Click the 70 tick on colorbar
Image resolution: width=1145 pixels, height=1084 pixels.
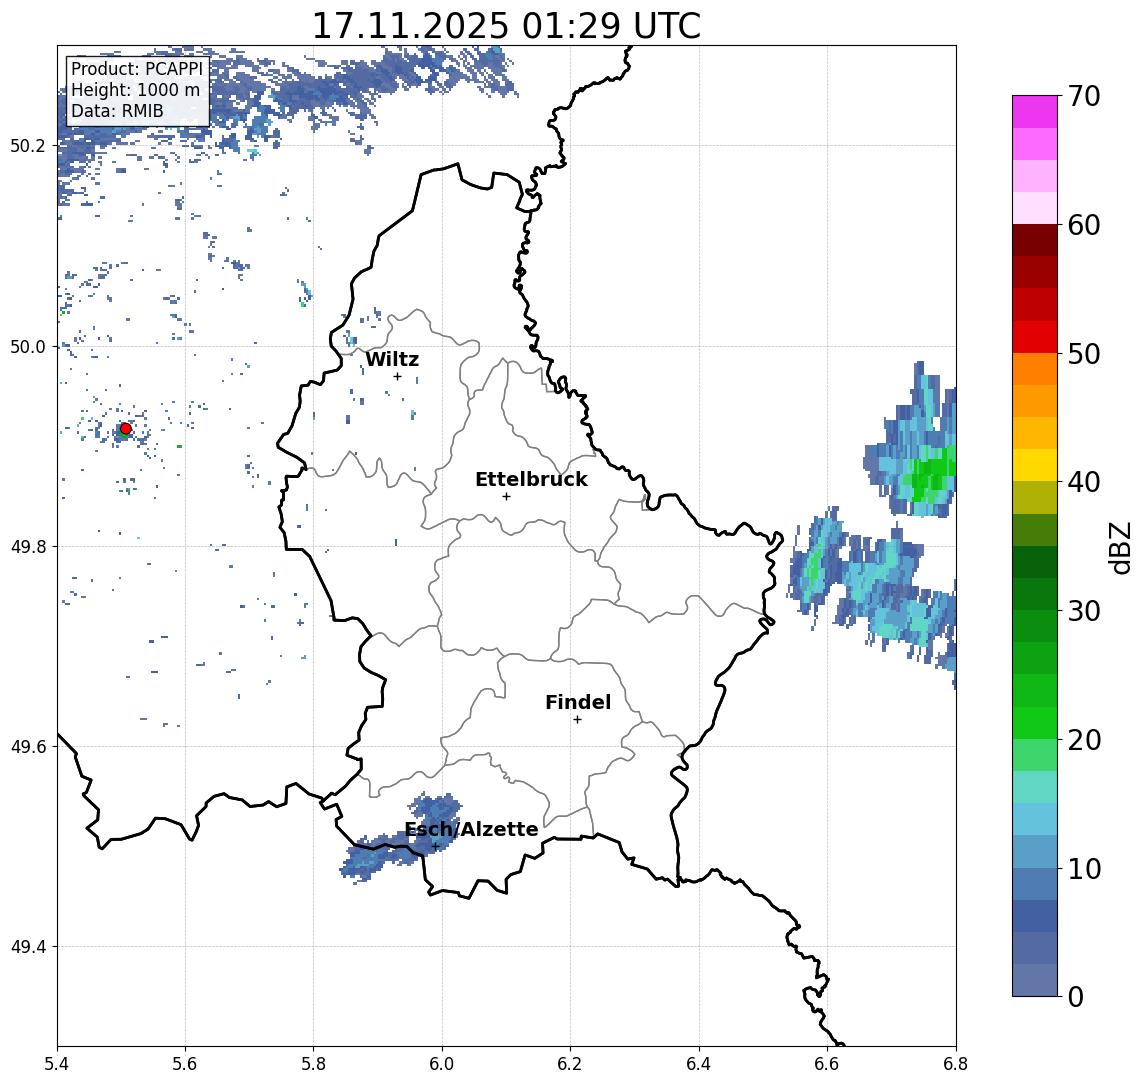(x=1084, y=96)
